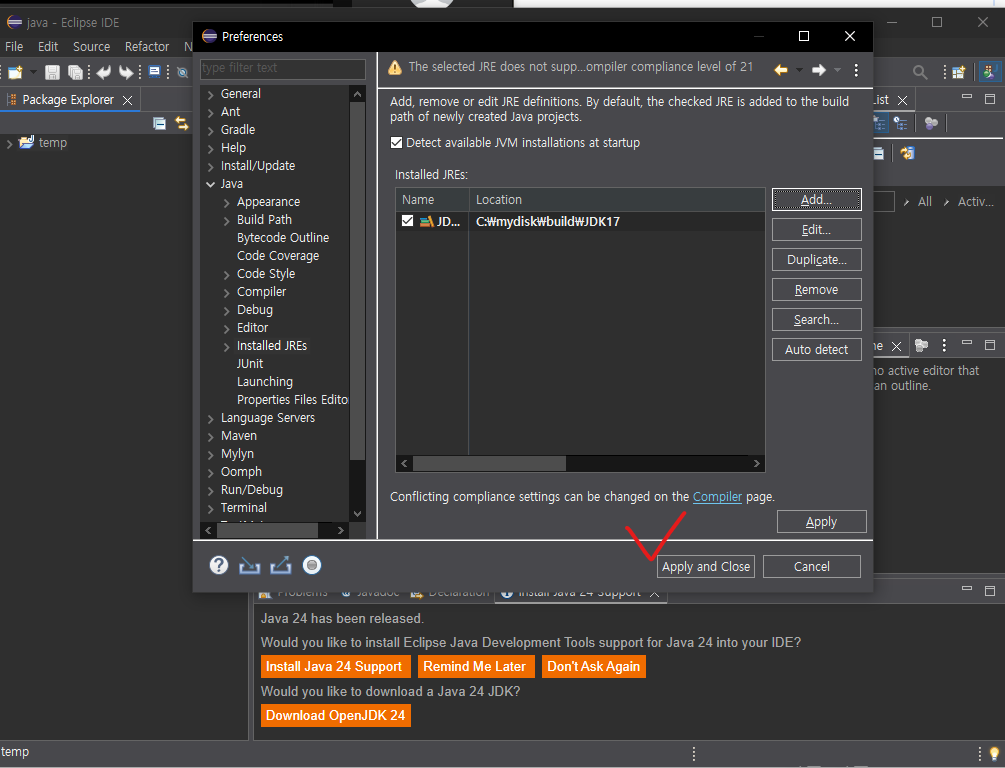Select Code Coverage in preferences tree

(278, 256)
